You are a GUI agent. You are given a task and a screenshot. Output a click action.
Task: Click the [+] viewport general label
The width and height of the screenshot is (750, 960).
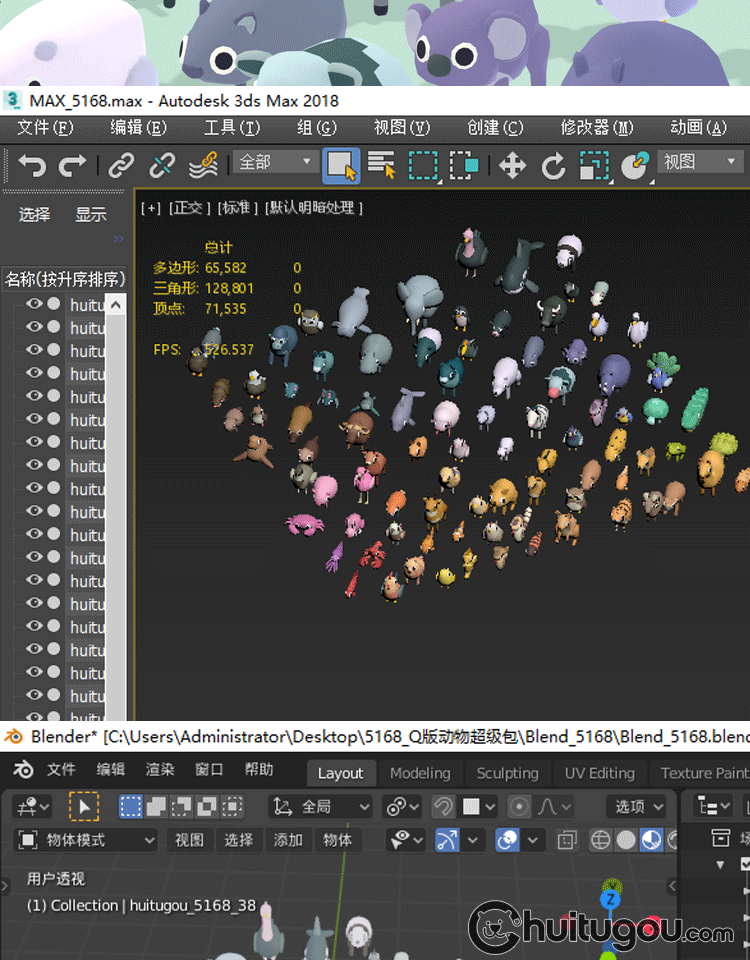point(151,209)
